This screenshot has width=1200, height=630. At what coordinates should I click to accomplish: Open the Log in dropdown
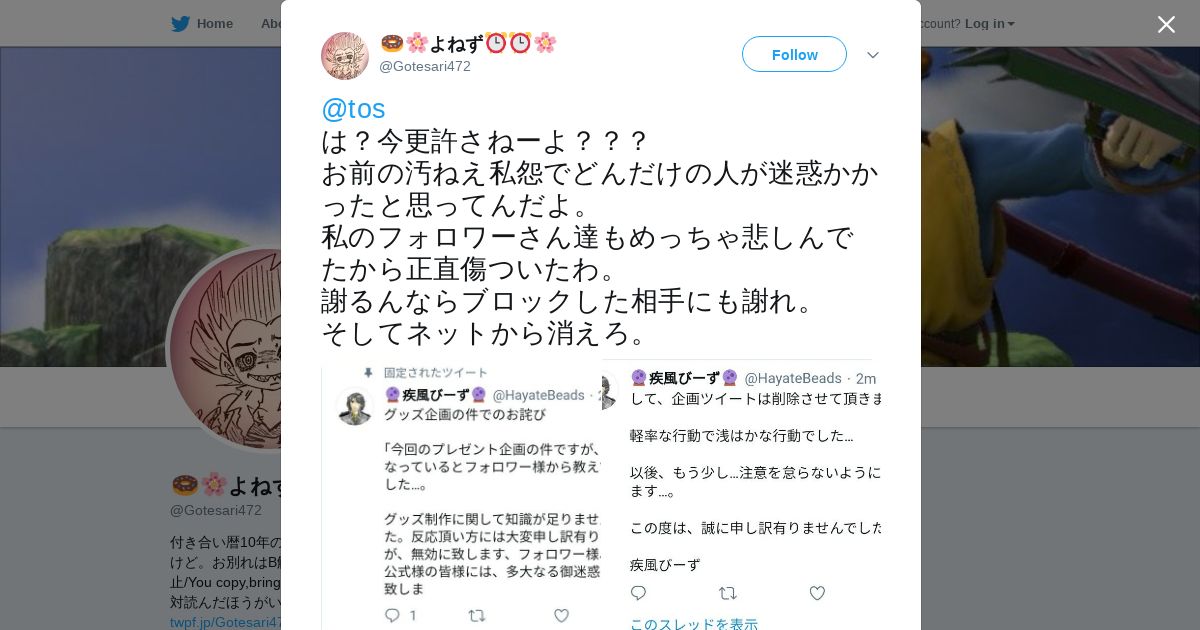[989, 23]
